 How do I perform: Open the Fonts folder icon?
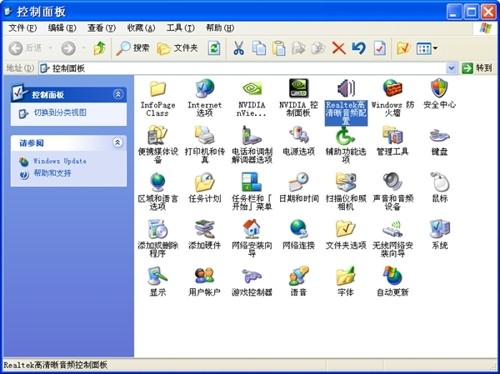coord(346,276)
